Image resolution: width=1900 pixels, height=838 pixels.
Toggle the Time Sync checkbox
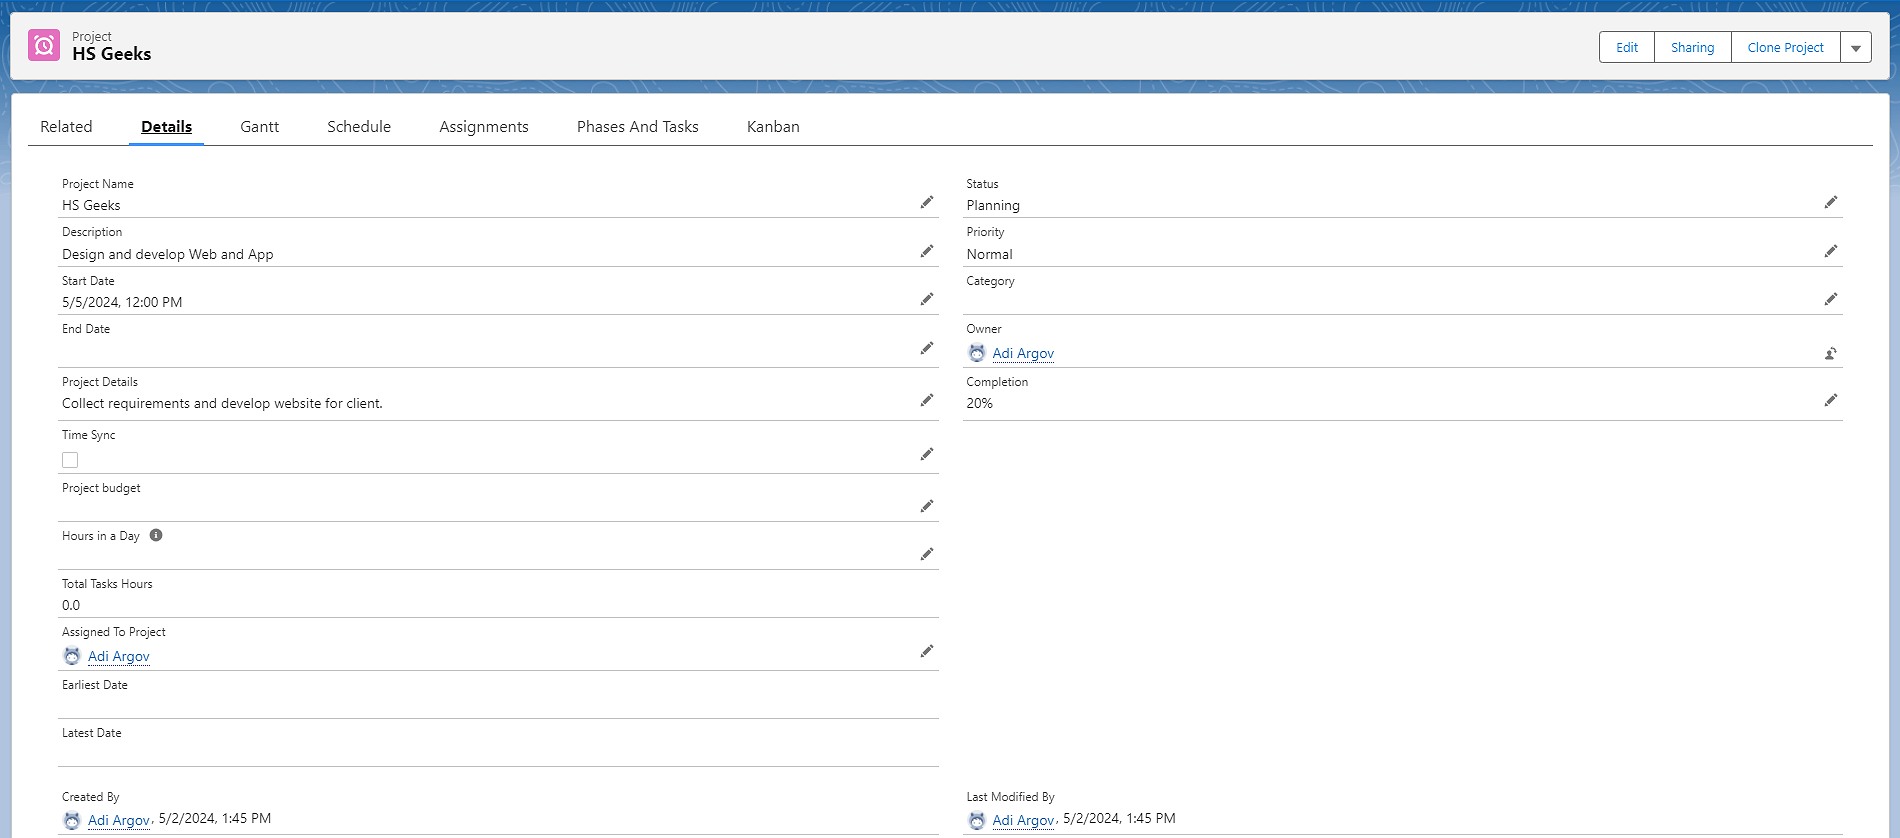(x=70, y=460)
